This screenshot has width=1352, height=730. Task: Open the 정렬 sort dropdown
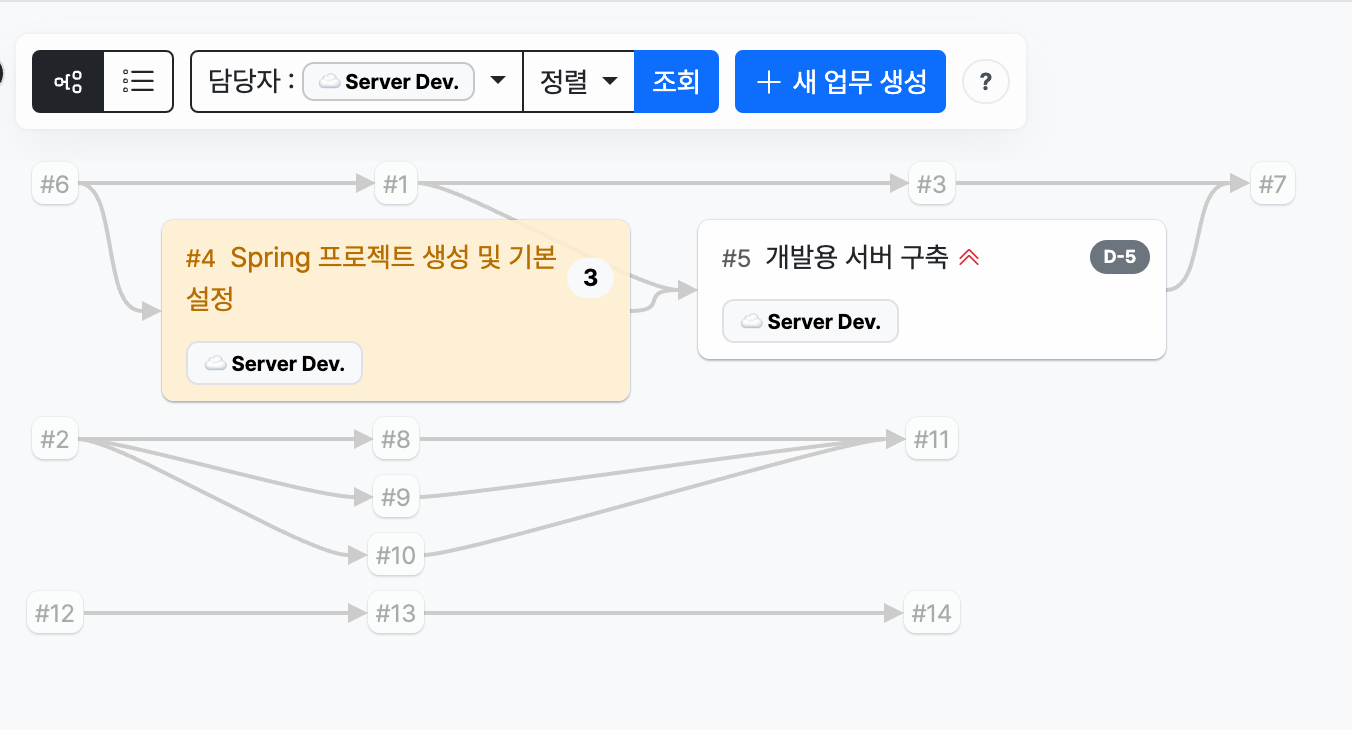pos(579,81)
